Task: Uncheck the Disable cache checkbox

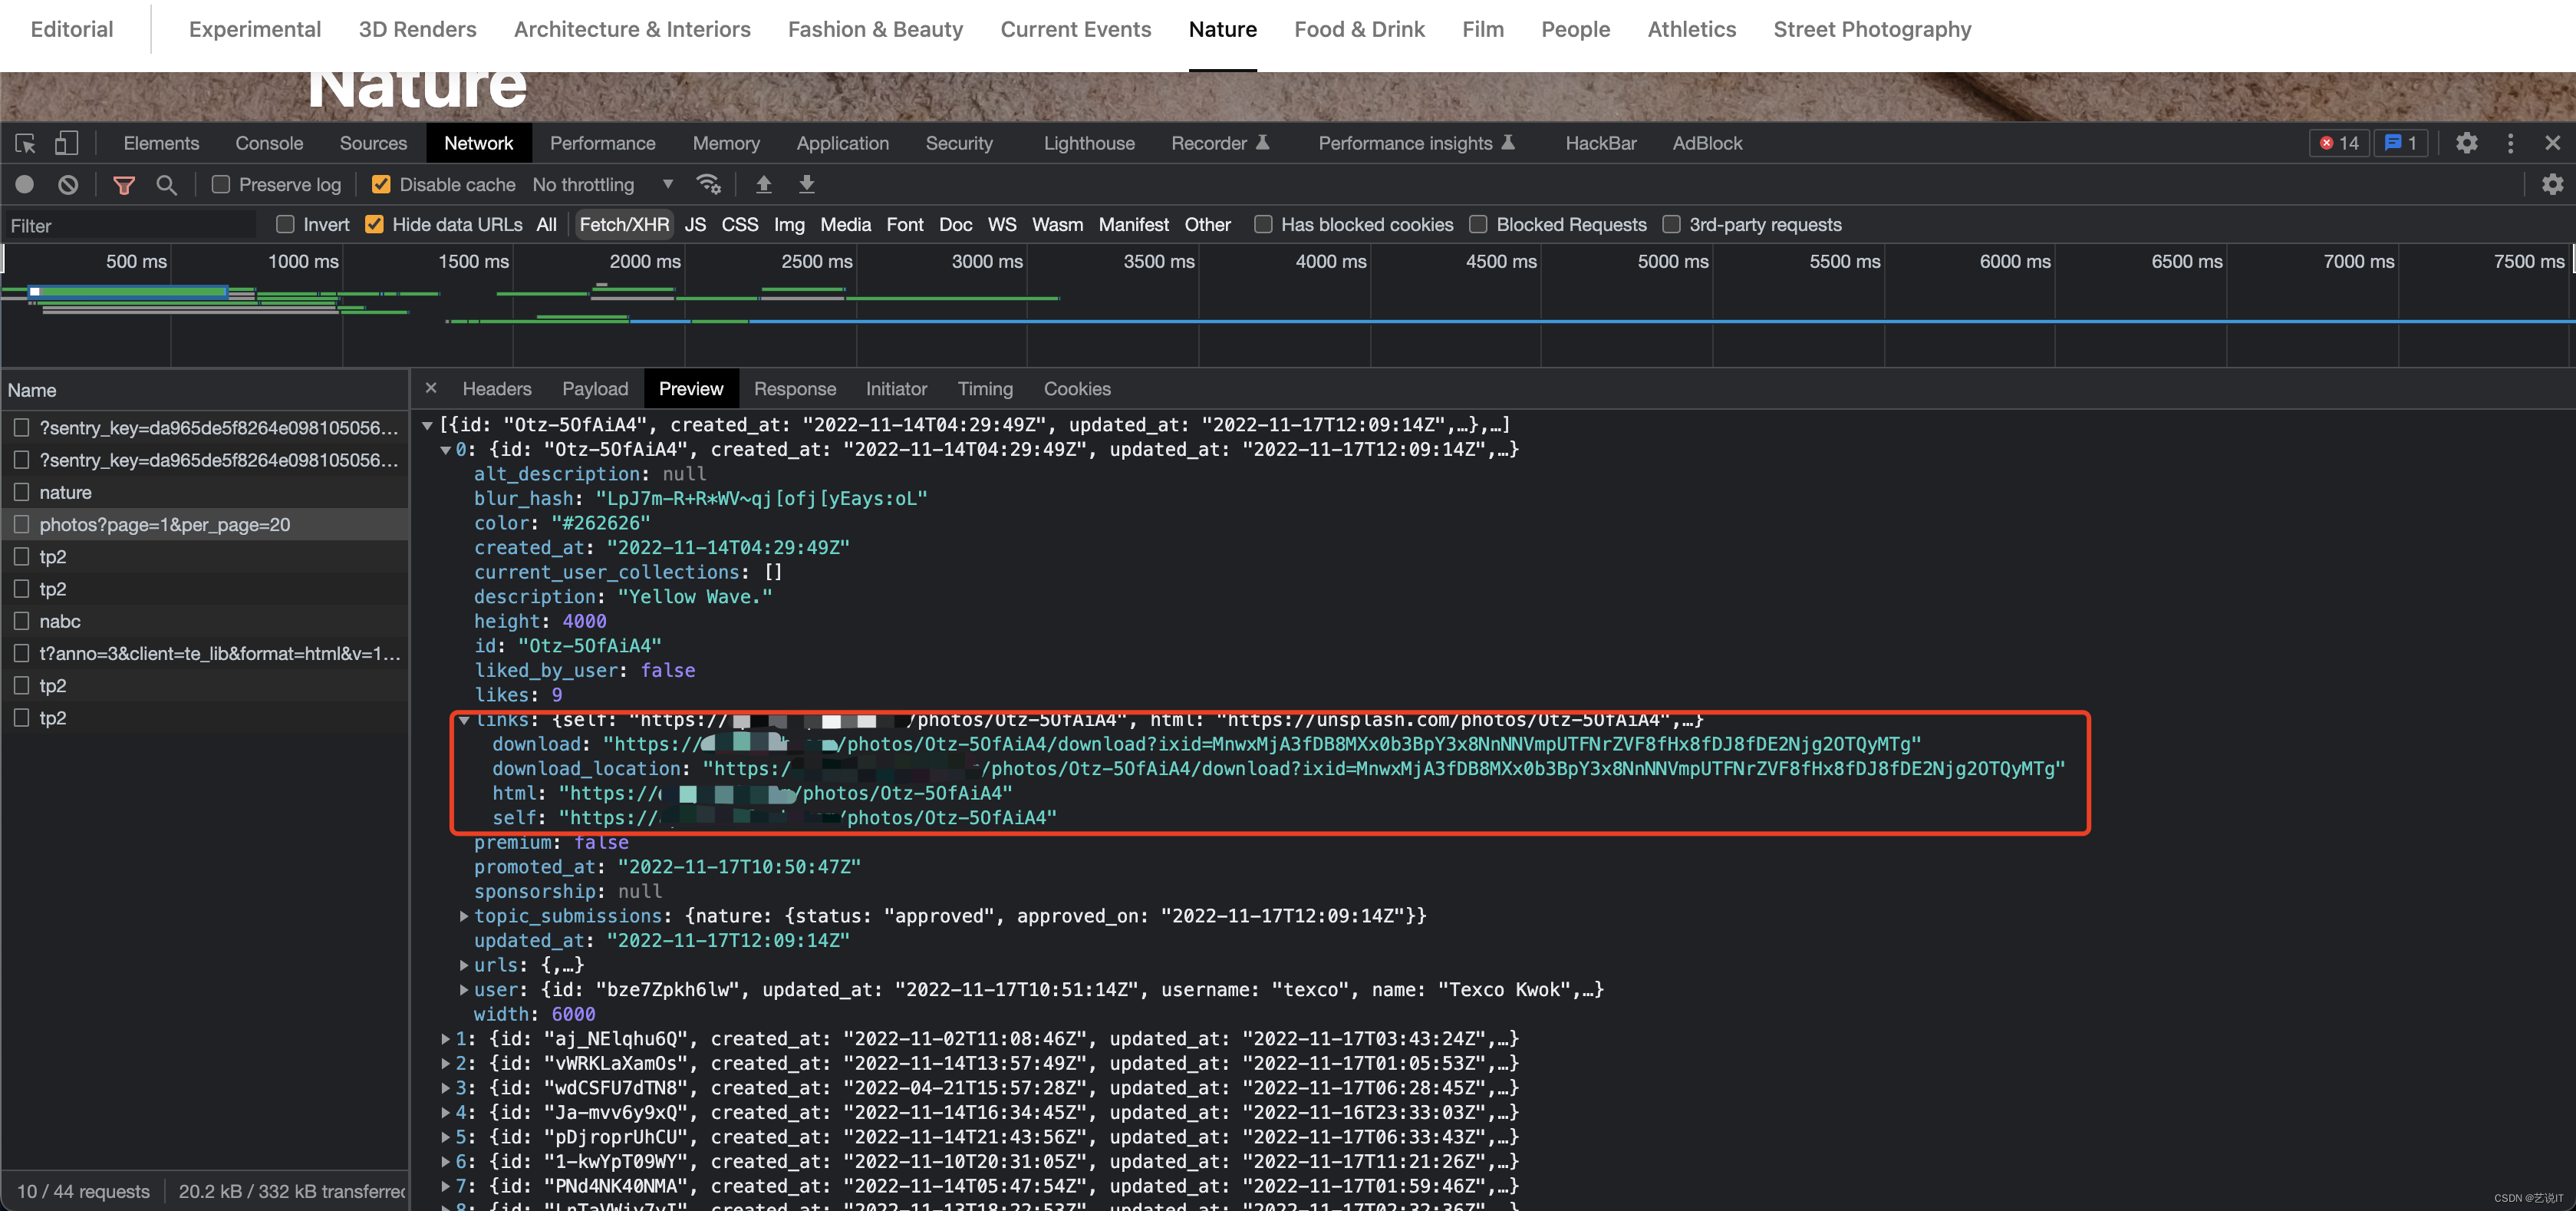Action: click(x=381, y=184)
